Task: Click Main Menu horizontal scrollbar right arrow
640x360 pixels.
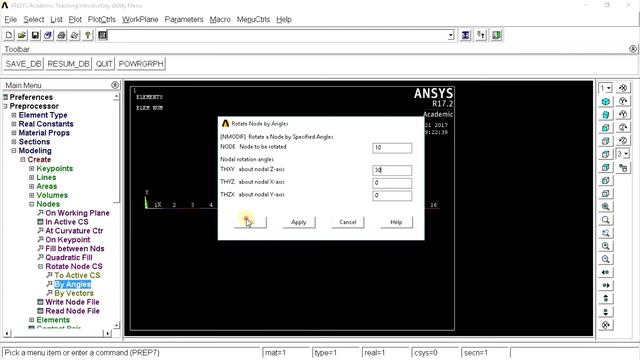Action: pyautogui.click(x=107, y=333)
